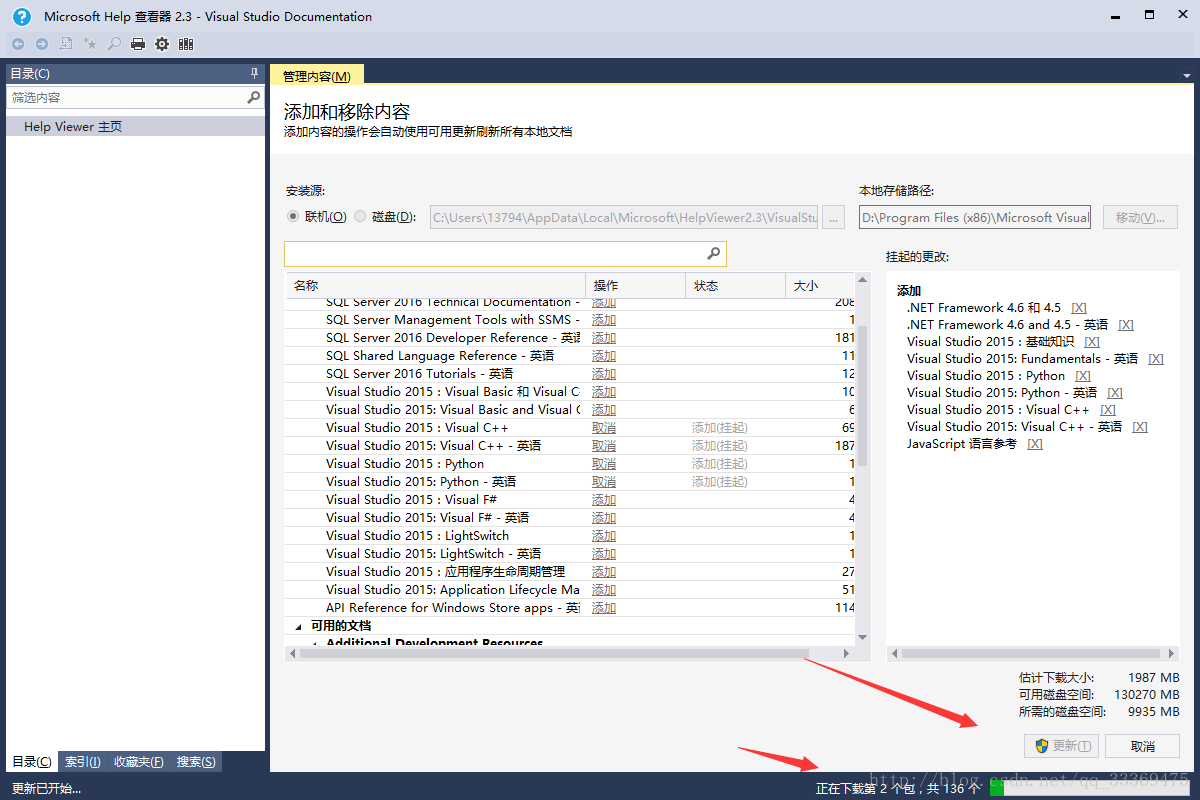Click the find in topic magnifier icon

[x=114, y=44]
